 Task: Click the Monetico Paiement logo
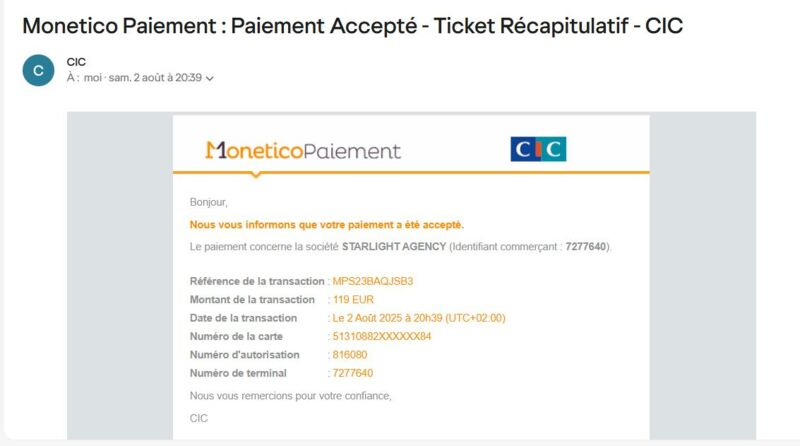303,151
